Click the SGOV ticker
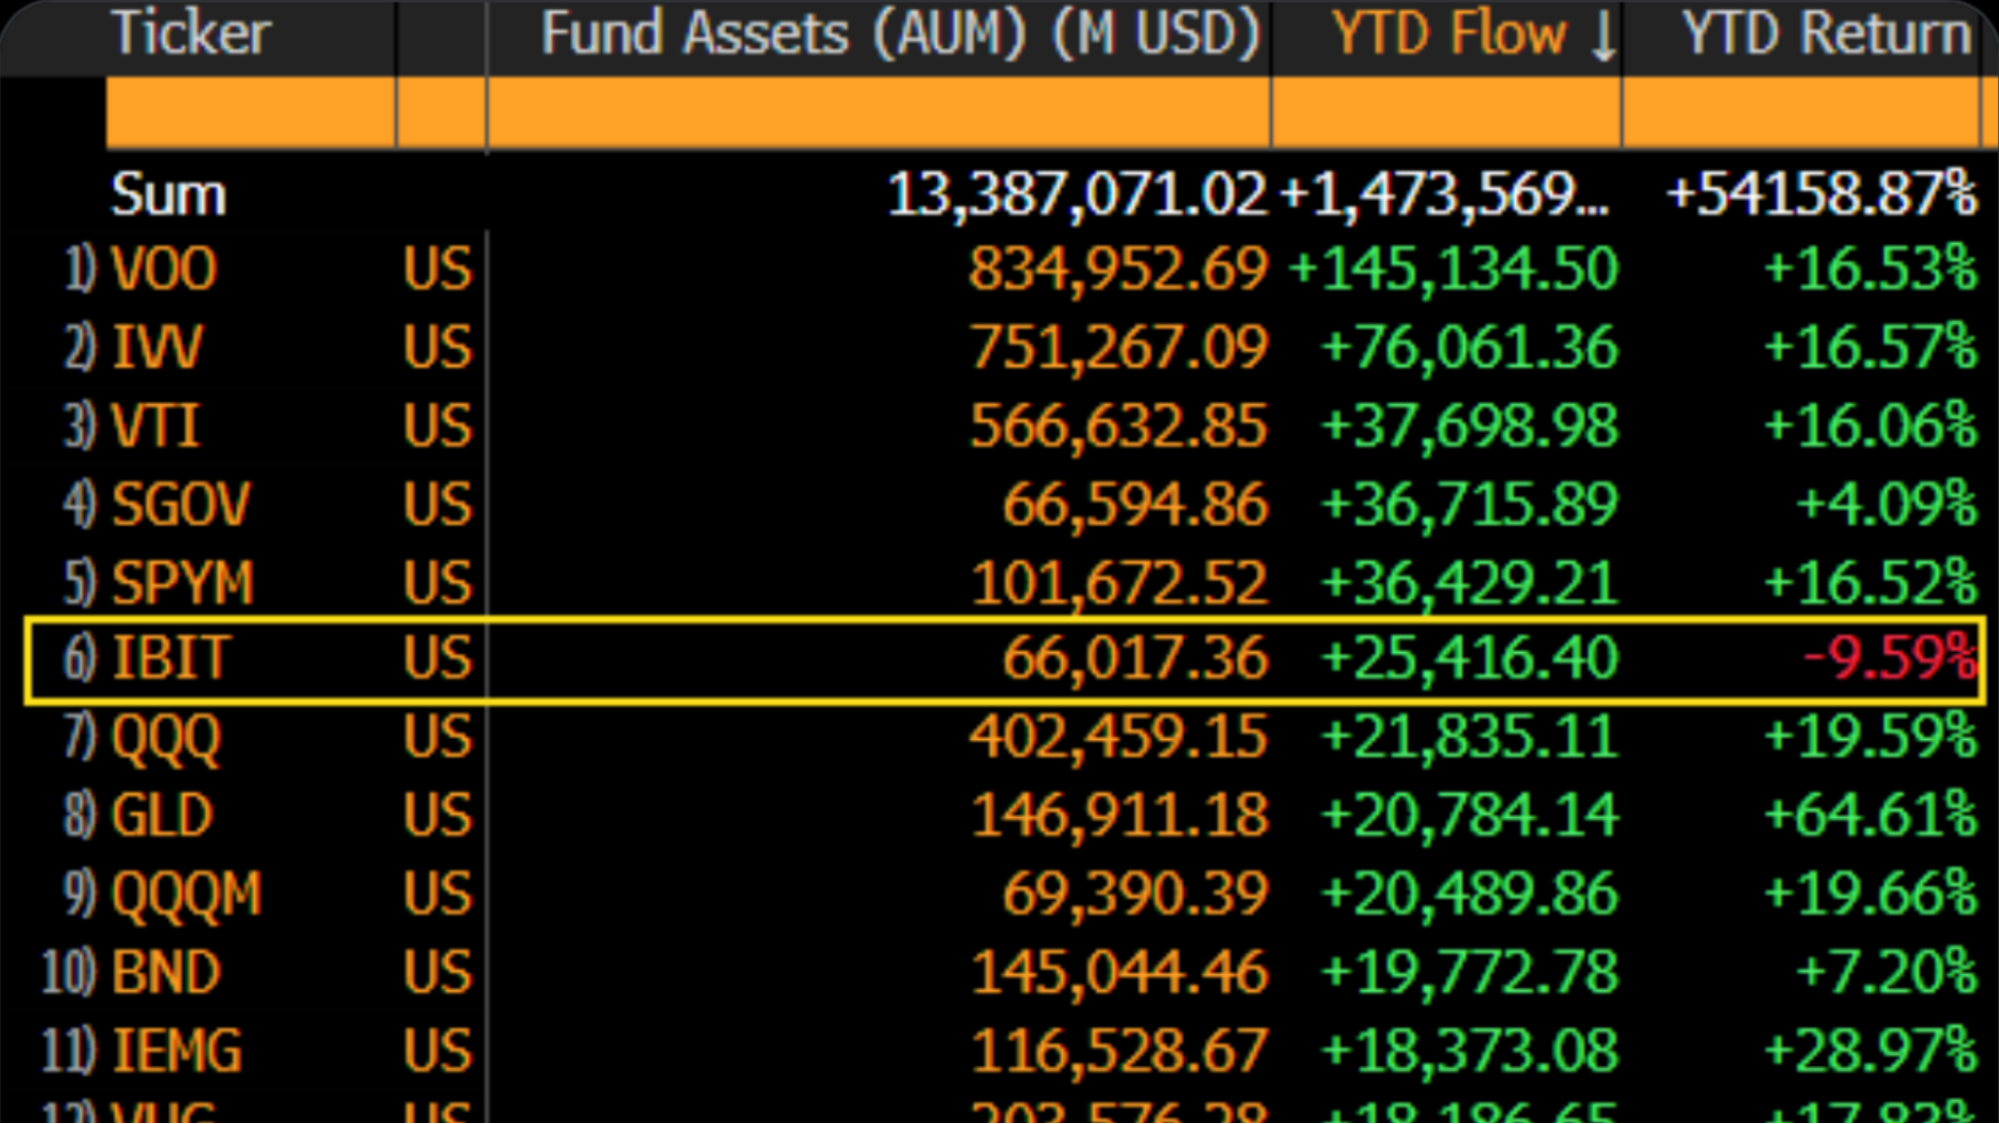The width and height of the screenshot is (1999, 1124). [x=180, y=504]
